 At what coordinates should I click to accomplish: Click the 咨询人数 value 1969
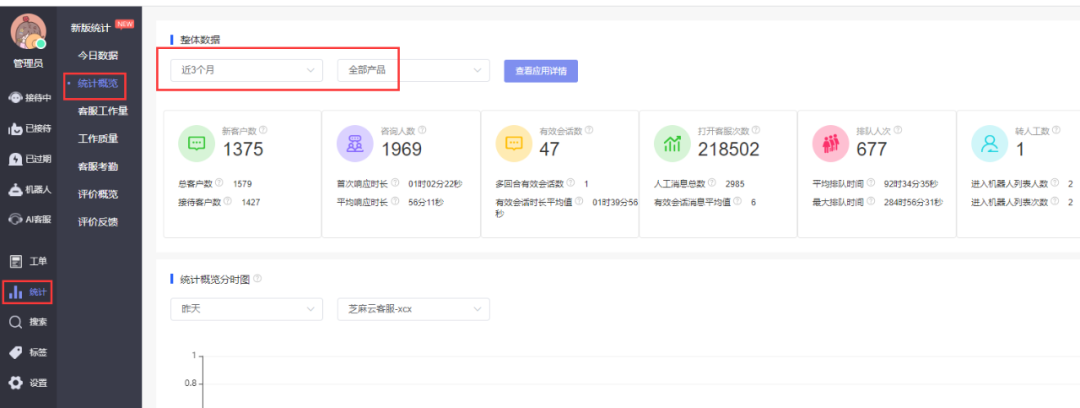(402, 149)
